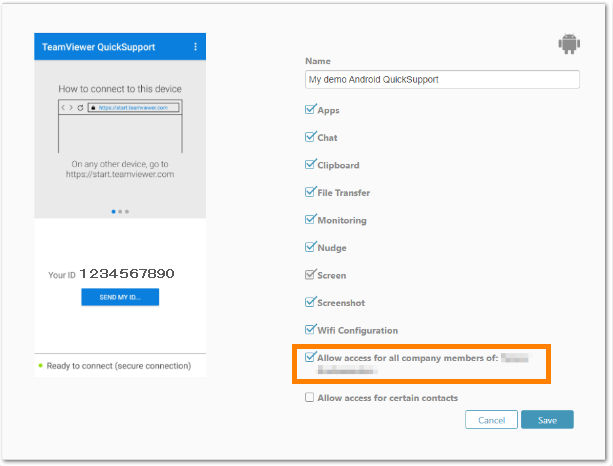Click Ready to connect status text
Image resolution: width=613 pixels, height=466 pixels.
(119, 366)
